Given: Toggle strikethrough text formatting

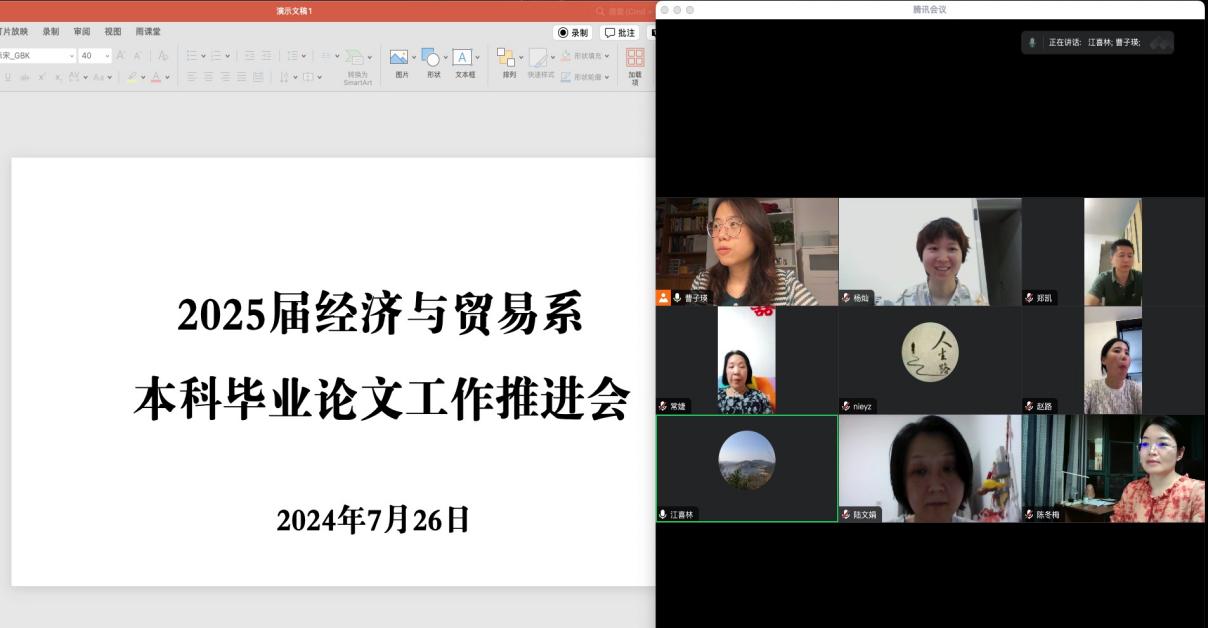Looking at the screenshot, I should (x=24, y=77).
